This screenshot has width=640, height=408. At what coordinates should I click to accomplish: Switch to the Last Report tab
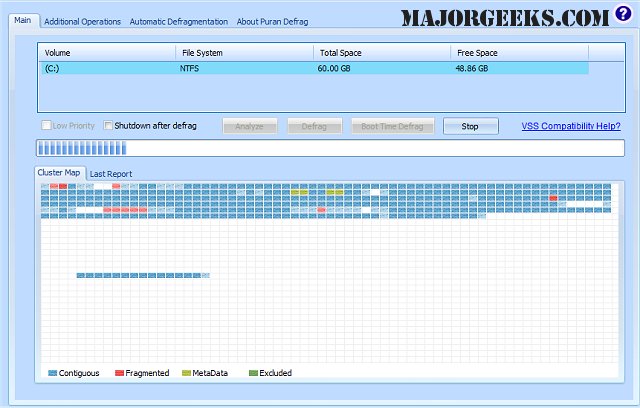pos(111,174)
